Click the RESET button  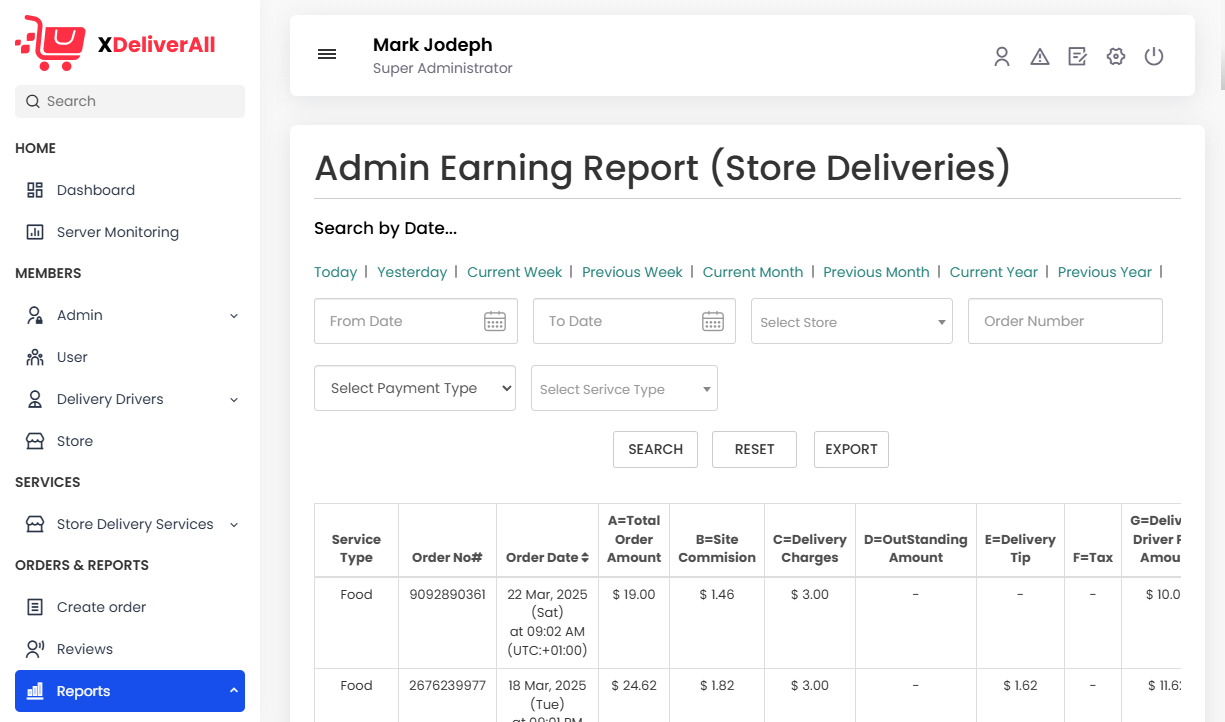pyautogui.click(x=754, y=449)
